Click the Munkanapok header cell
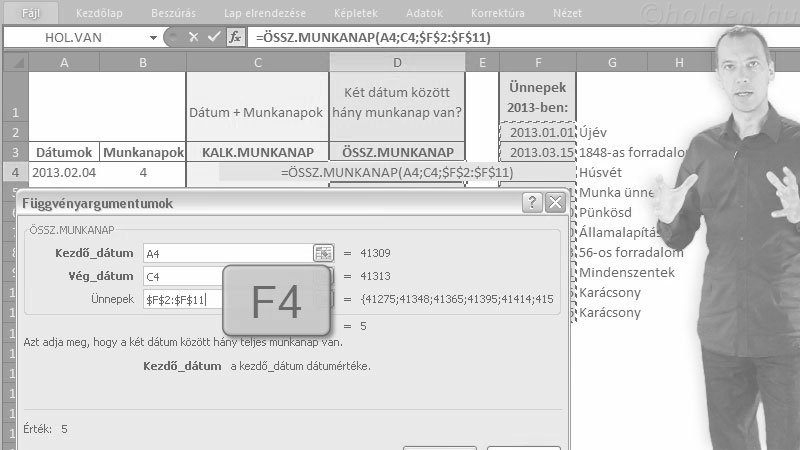The image size is (800, 450). click(143, 152)
